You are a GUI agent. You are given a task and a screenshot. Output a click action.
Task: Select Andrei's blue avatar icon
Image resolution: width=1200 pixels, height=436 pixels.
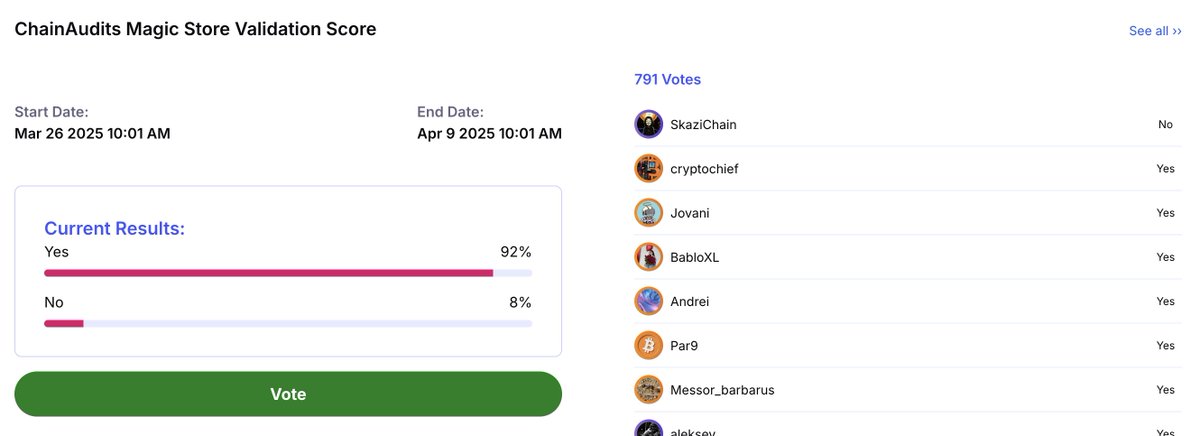[x=649, y=301]
